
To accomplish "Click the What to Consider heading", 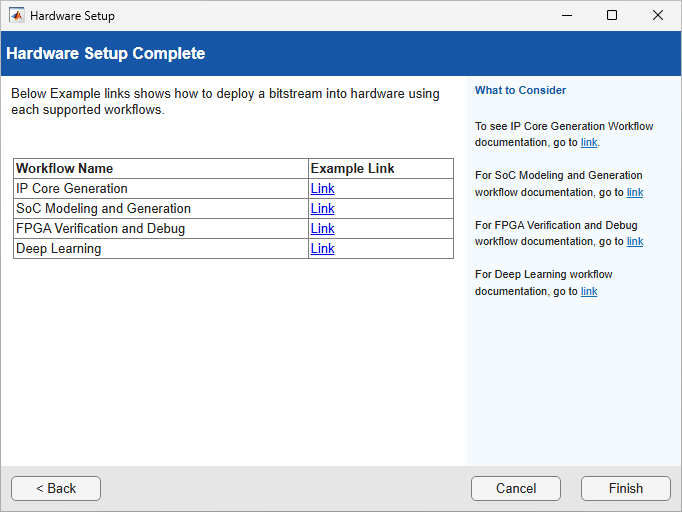I will (x=520, y=90).
